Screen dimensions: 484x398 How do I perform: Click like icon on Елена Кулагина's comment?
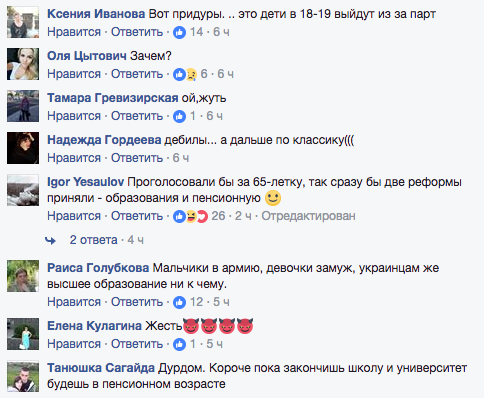click(179, 344)
